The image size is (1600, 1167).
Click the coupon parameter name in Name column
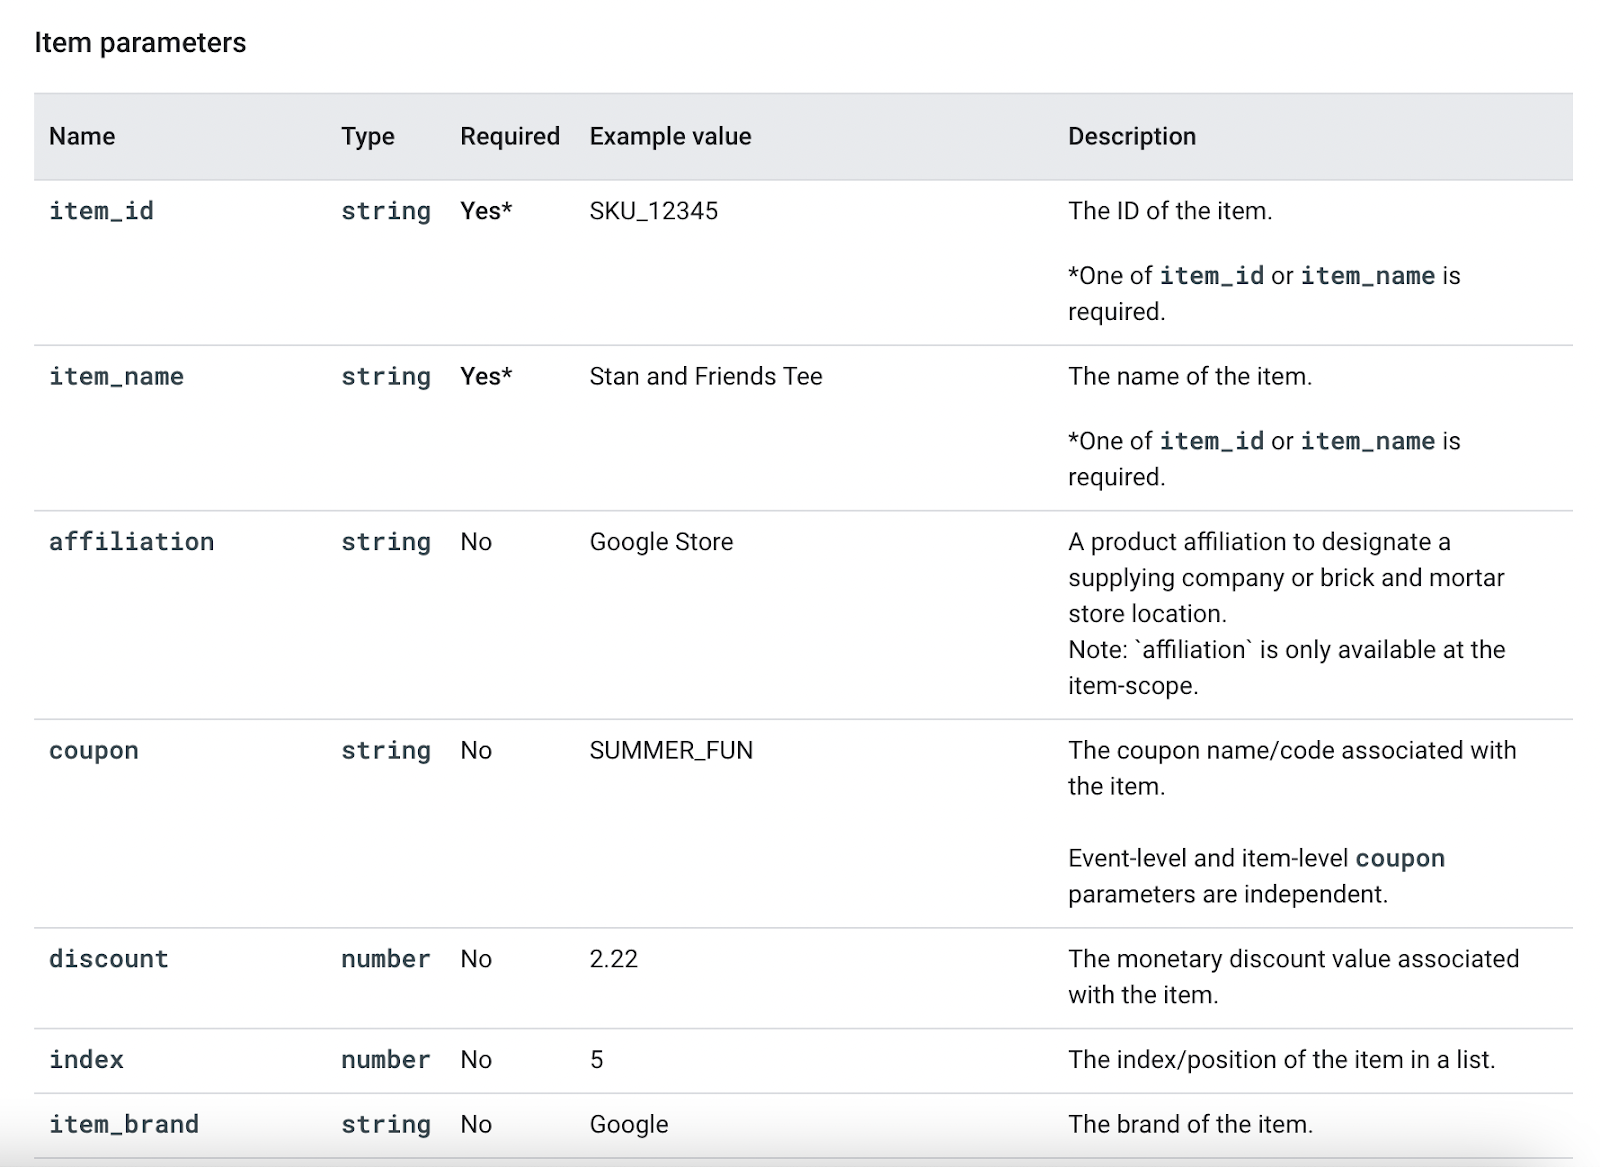tap(94, 751)
